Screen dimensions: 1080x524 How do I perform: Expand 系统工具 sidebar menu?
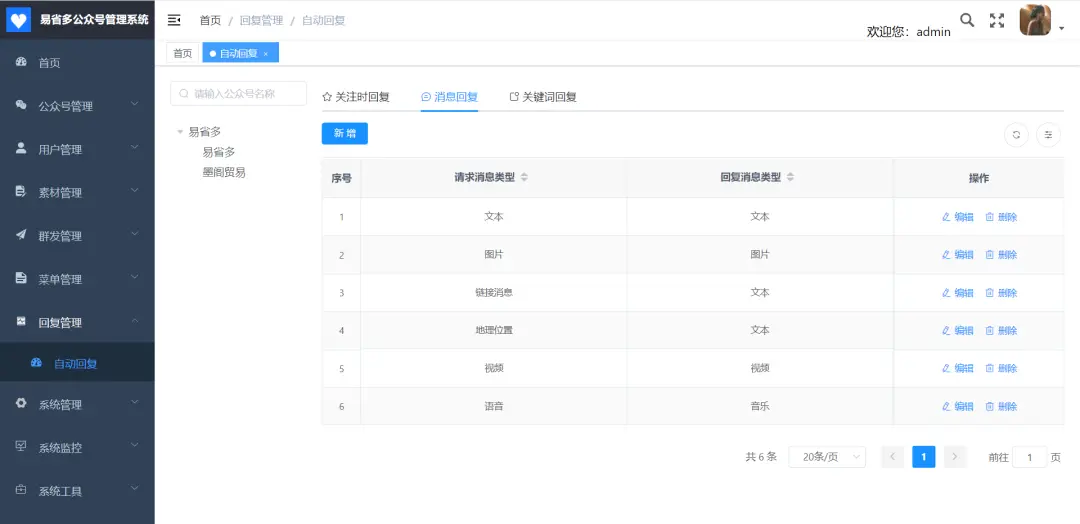coord(135,490)
